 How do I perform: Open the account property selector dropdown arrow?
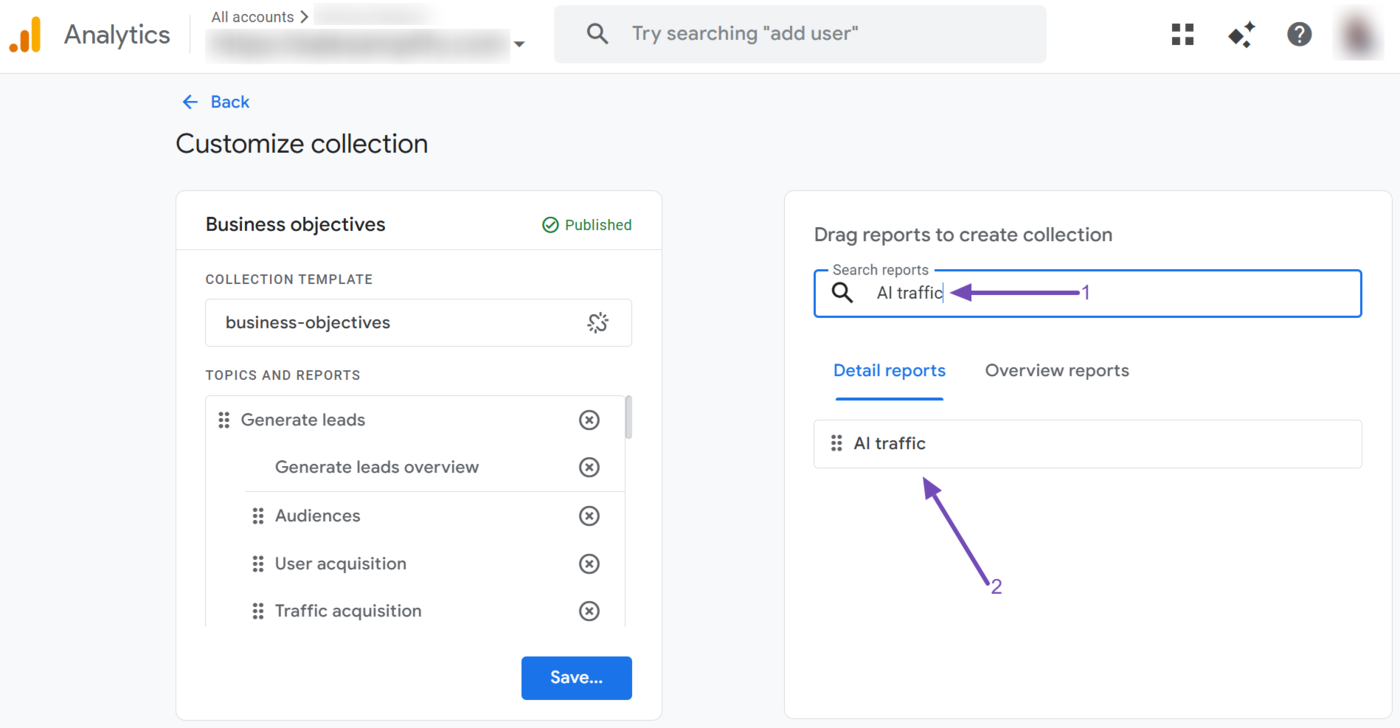(519, 44)
